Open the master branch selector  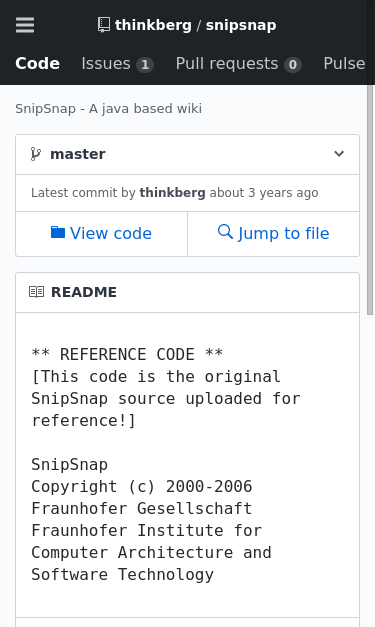[x=188, y=154]
